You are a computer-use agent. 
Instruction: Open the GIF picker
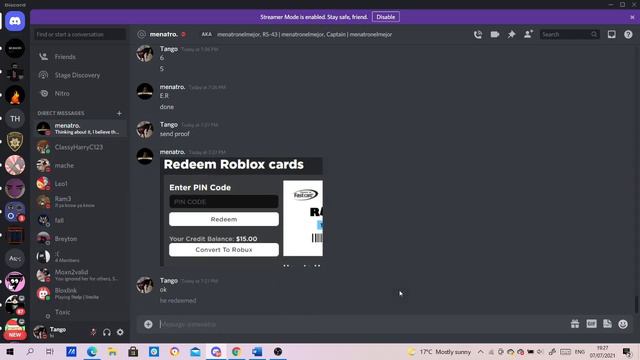(591, 324)
